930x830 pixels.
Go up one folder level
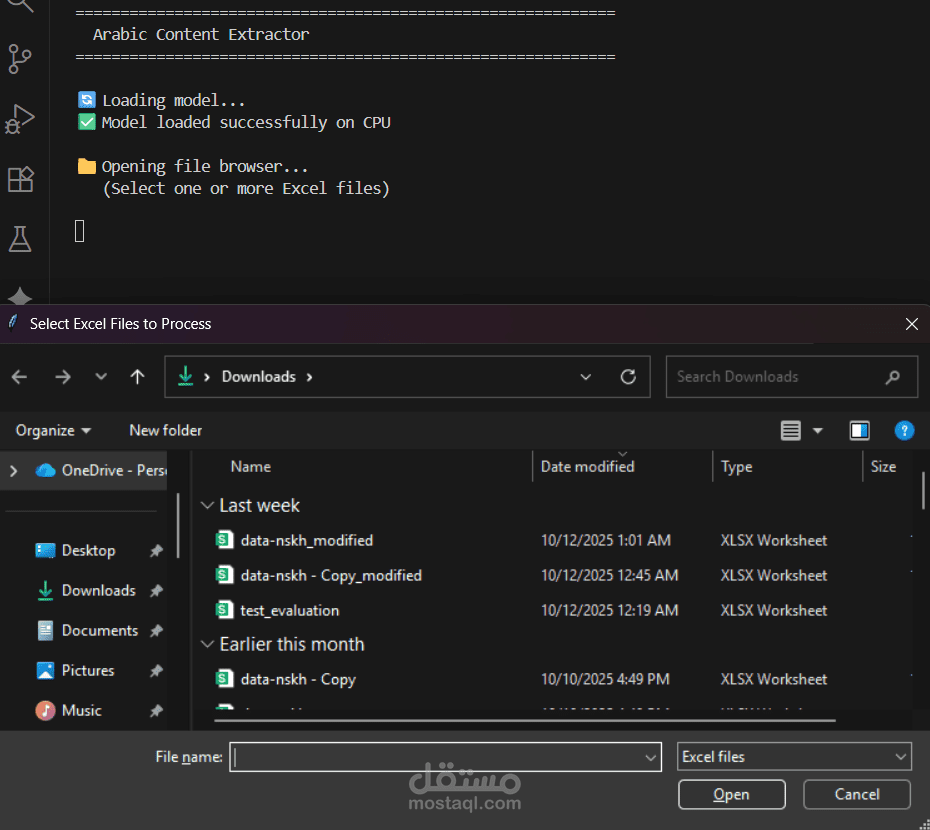(x=137, y=377)
